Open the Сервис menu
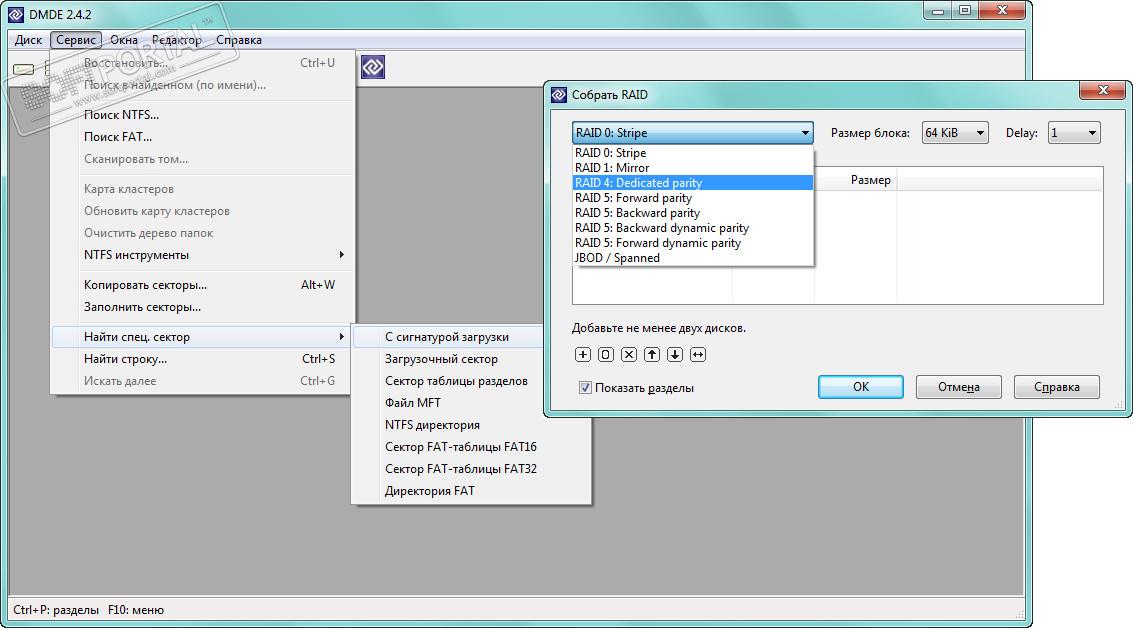The height and width of the screenshot is (628, 1133). coord(76,40)
